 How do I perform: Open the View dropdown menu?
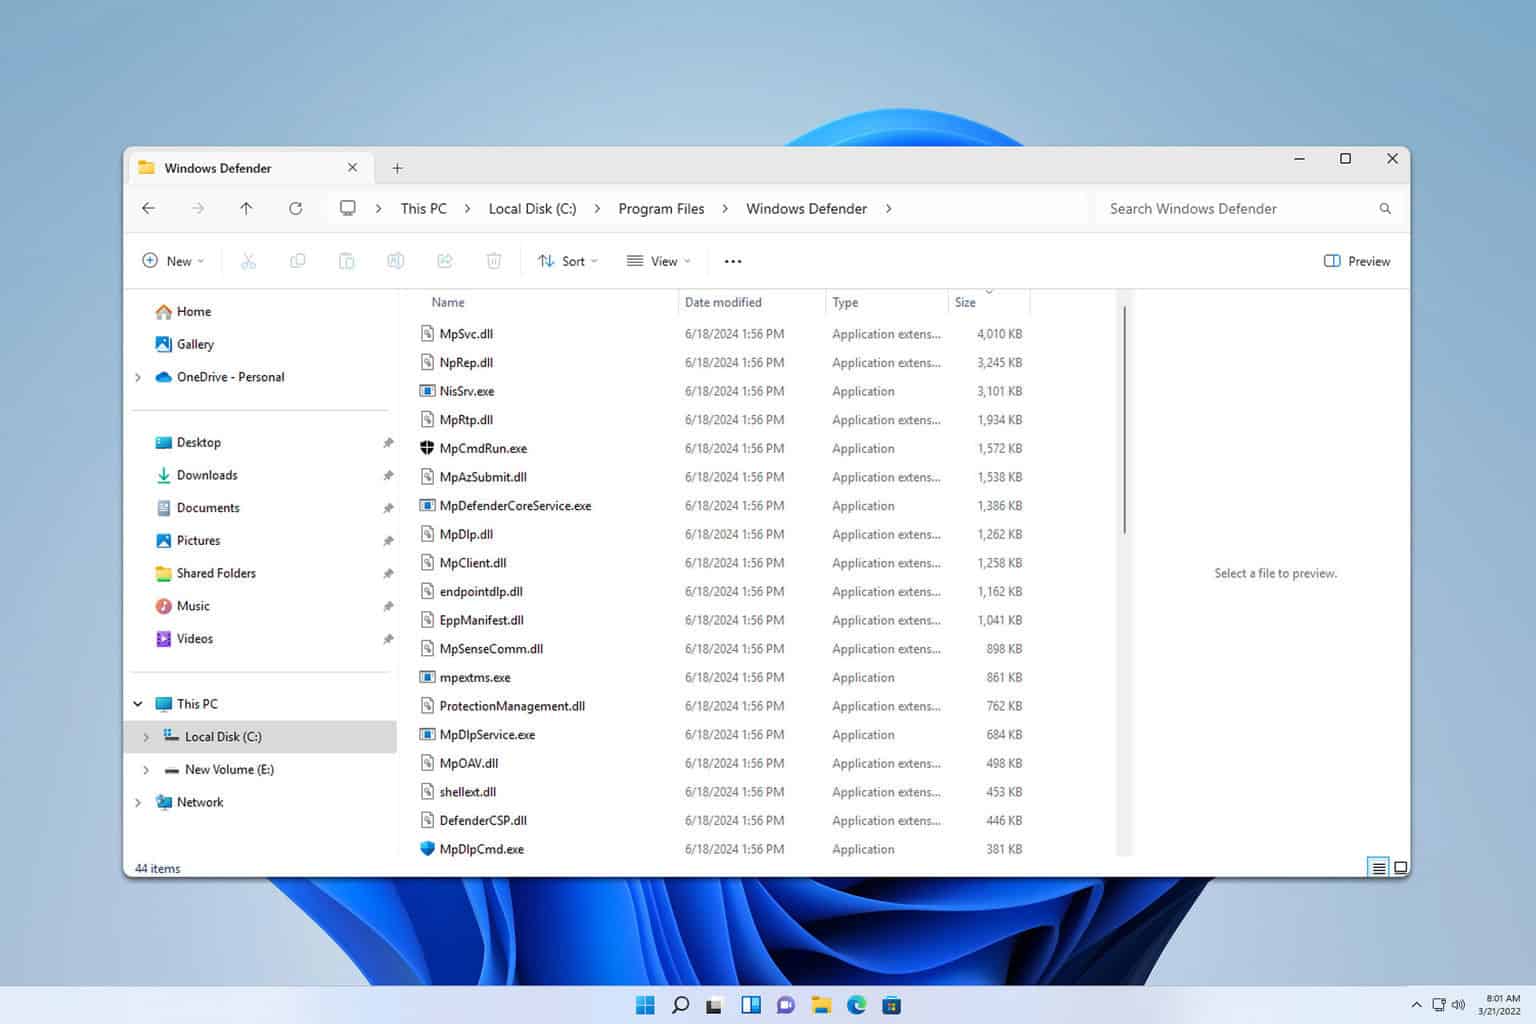coord(658,261)
